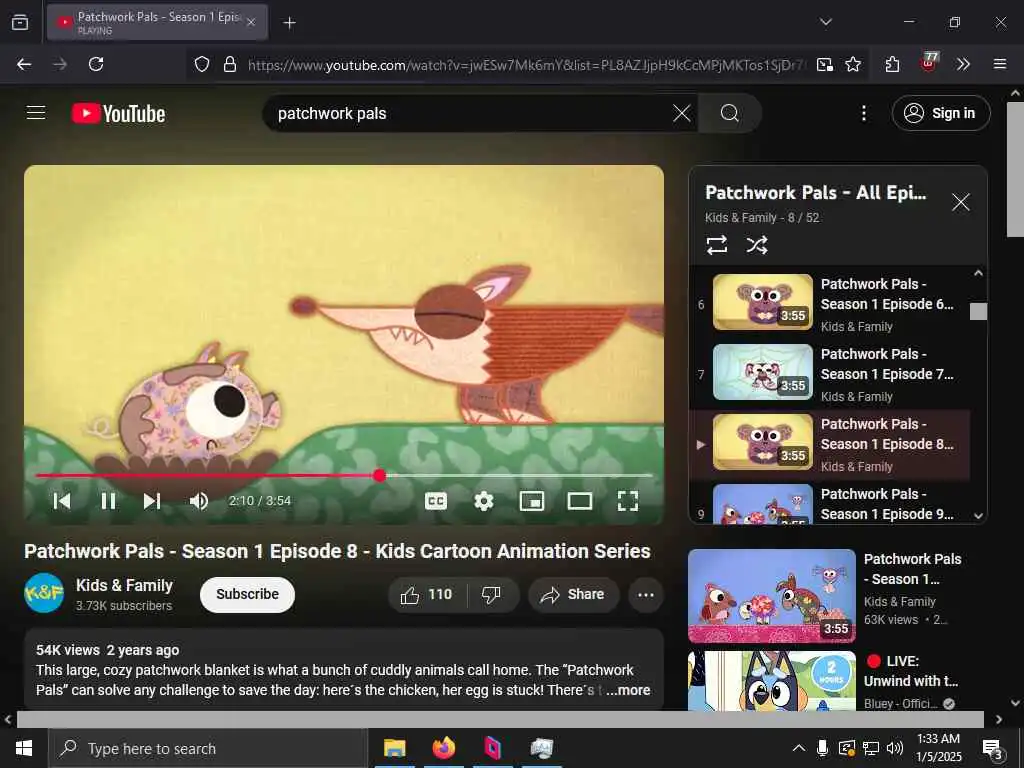Screen dimensions: 1024x768
Task: Show hidden system tray icons
Action: (798, 748)
